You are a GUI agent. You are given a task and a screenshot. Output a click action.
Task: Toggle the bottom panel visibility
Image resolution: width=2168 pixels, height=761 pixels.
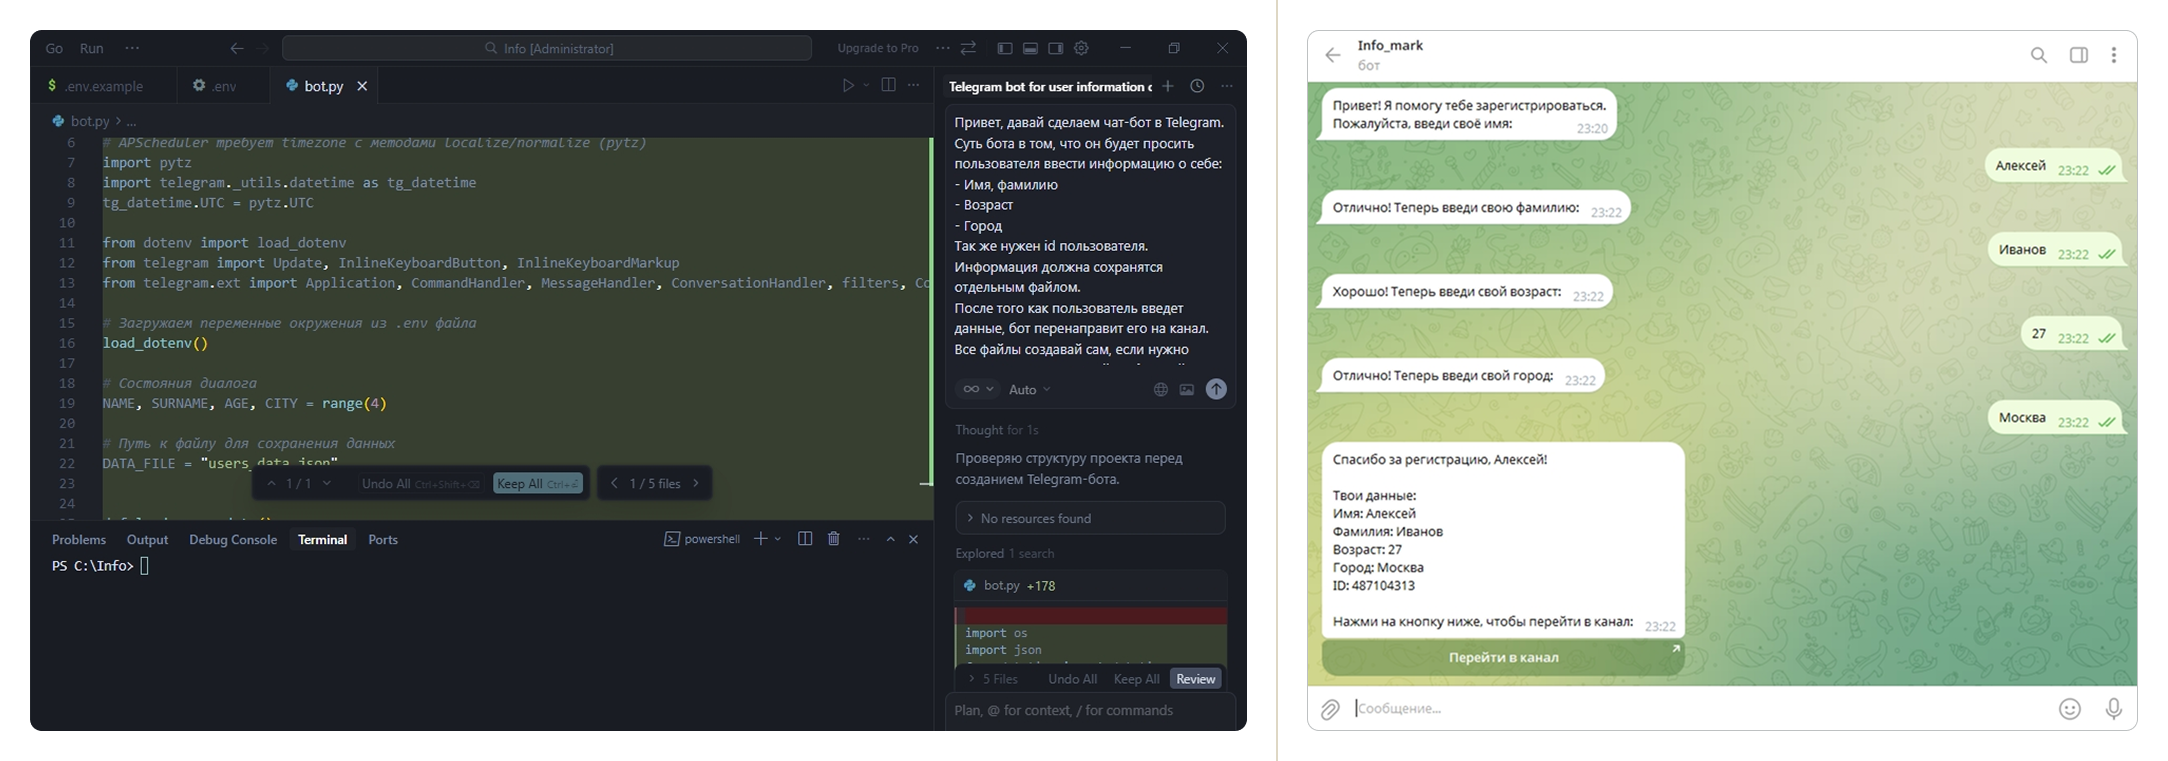coord(1030,48)
